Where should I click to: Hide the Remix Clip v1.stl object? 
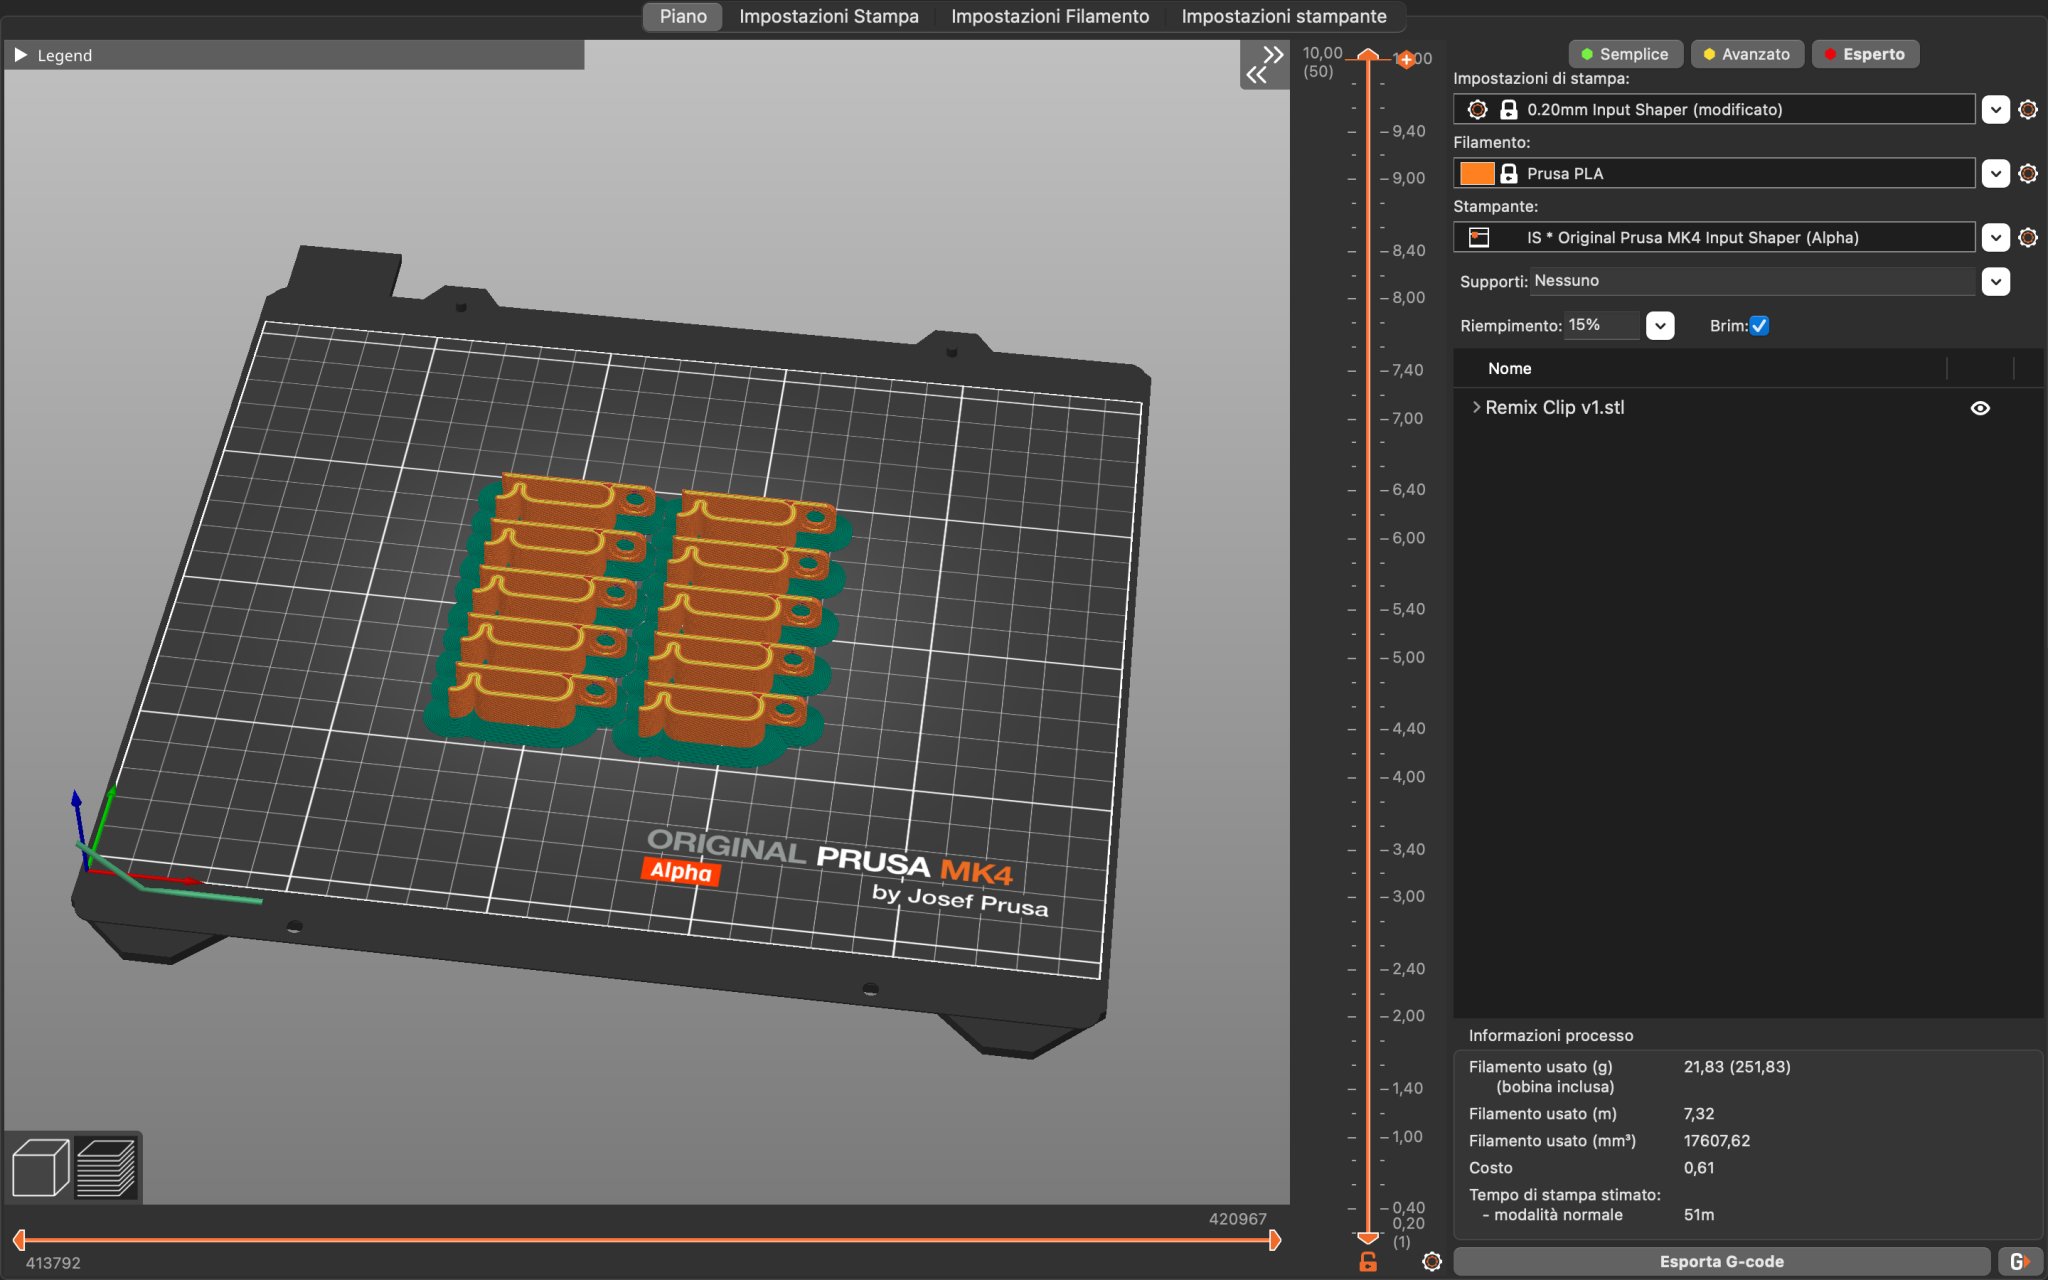pyautogui.click(x=1979, y=408)
